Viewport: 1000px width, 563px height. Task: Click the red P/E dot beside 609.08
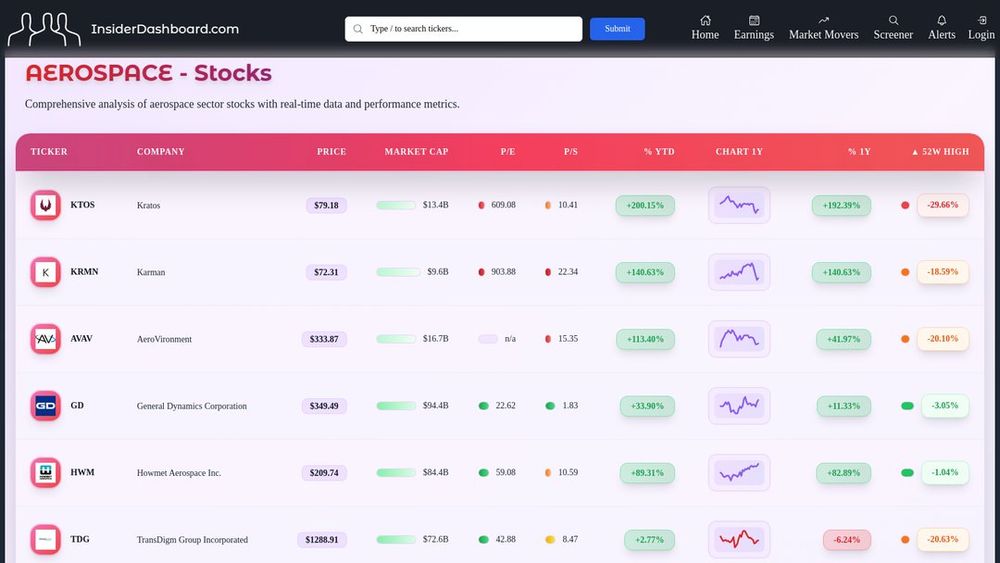tap(482, 205)
